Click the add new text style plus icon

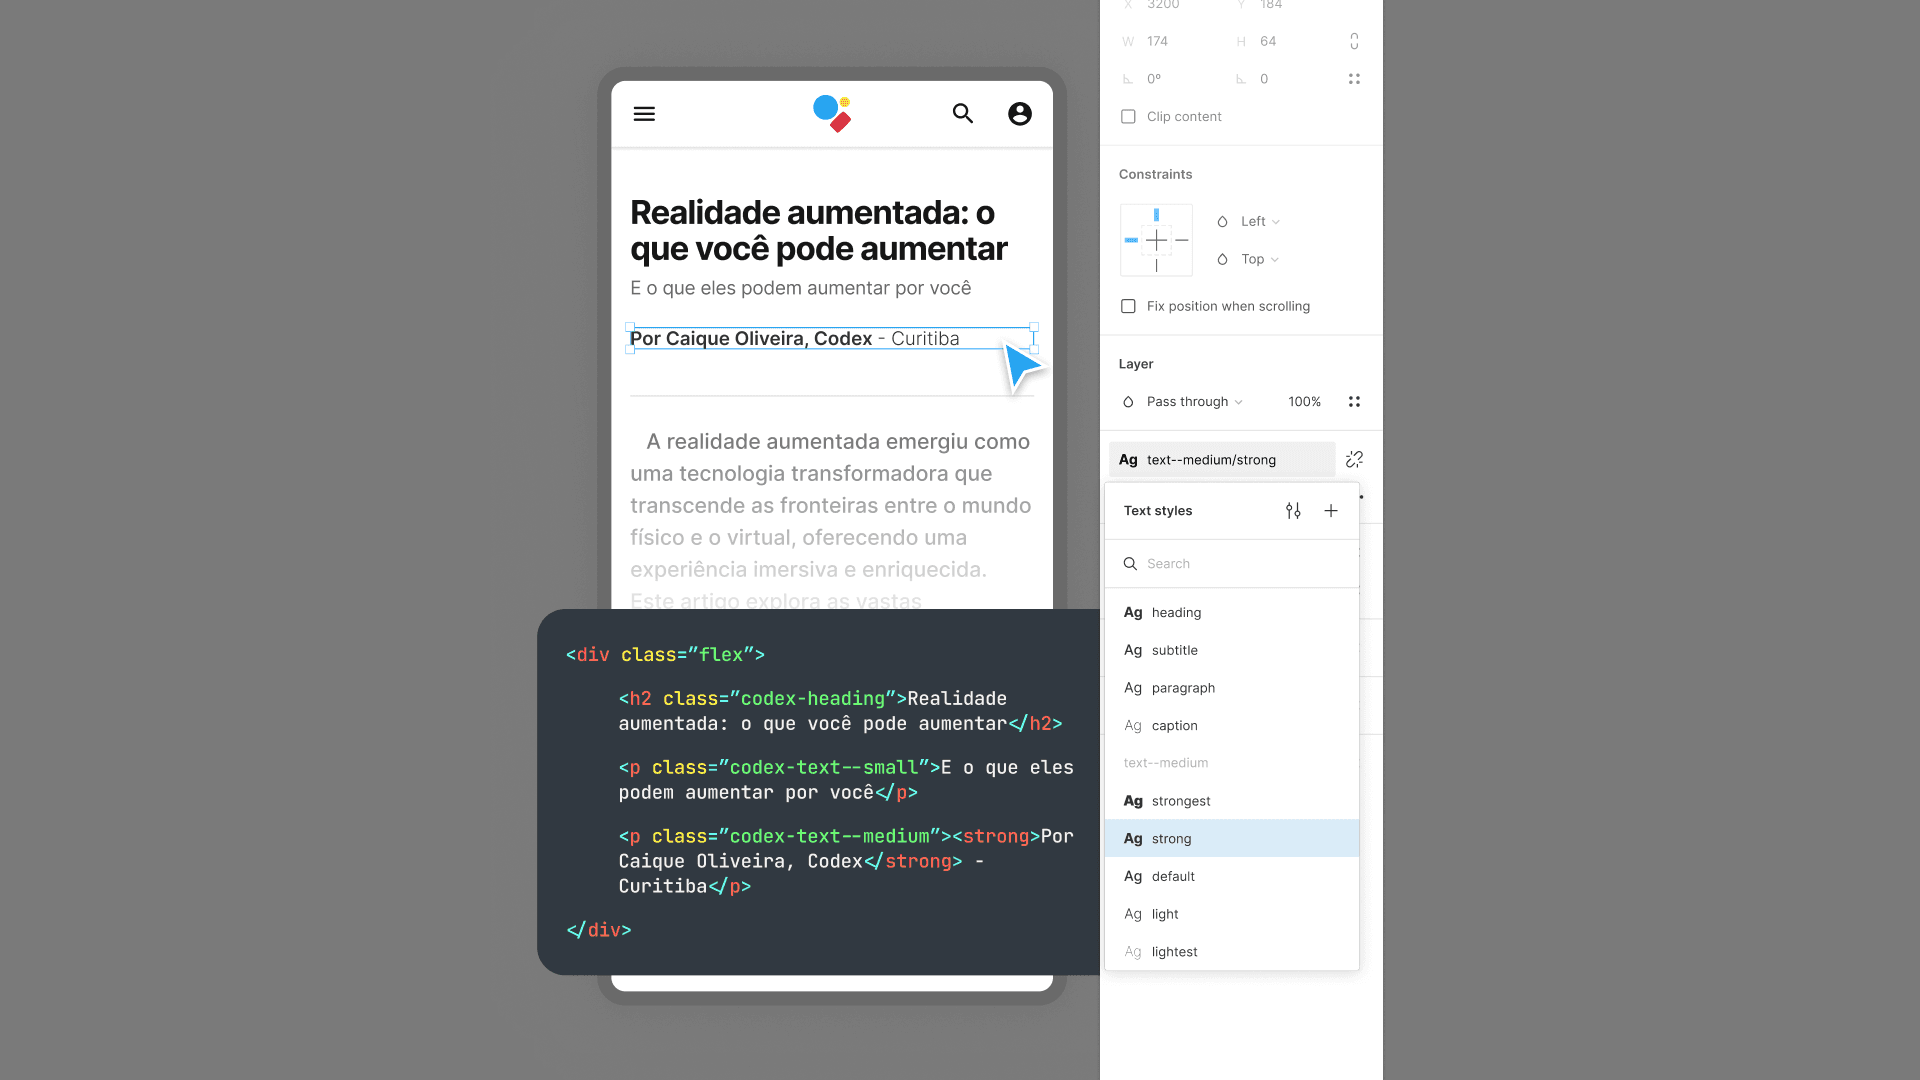pyautogui.click(x=1331, y=510)
